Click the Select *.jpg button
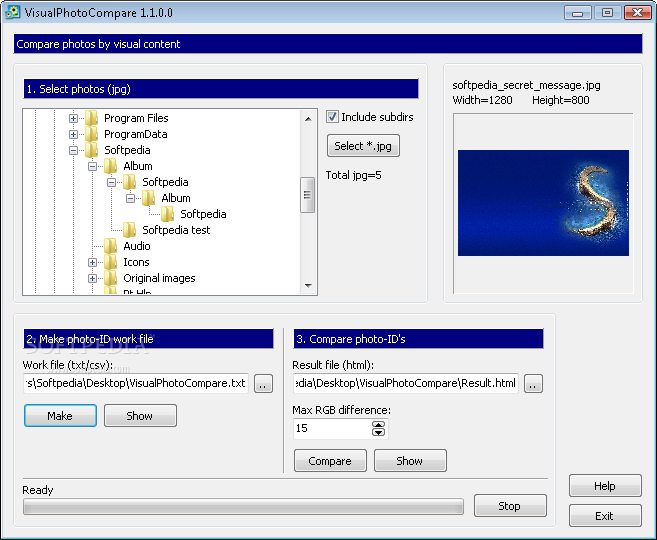 coord(363,146)
